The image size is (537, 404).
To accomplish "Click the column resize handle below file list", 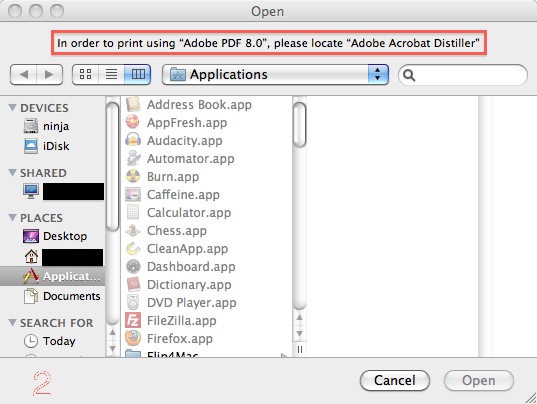I will (x=300, y=350).
